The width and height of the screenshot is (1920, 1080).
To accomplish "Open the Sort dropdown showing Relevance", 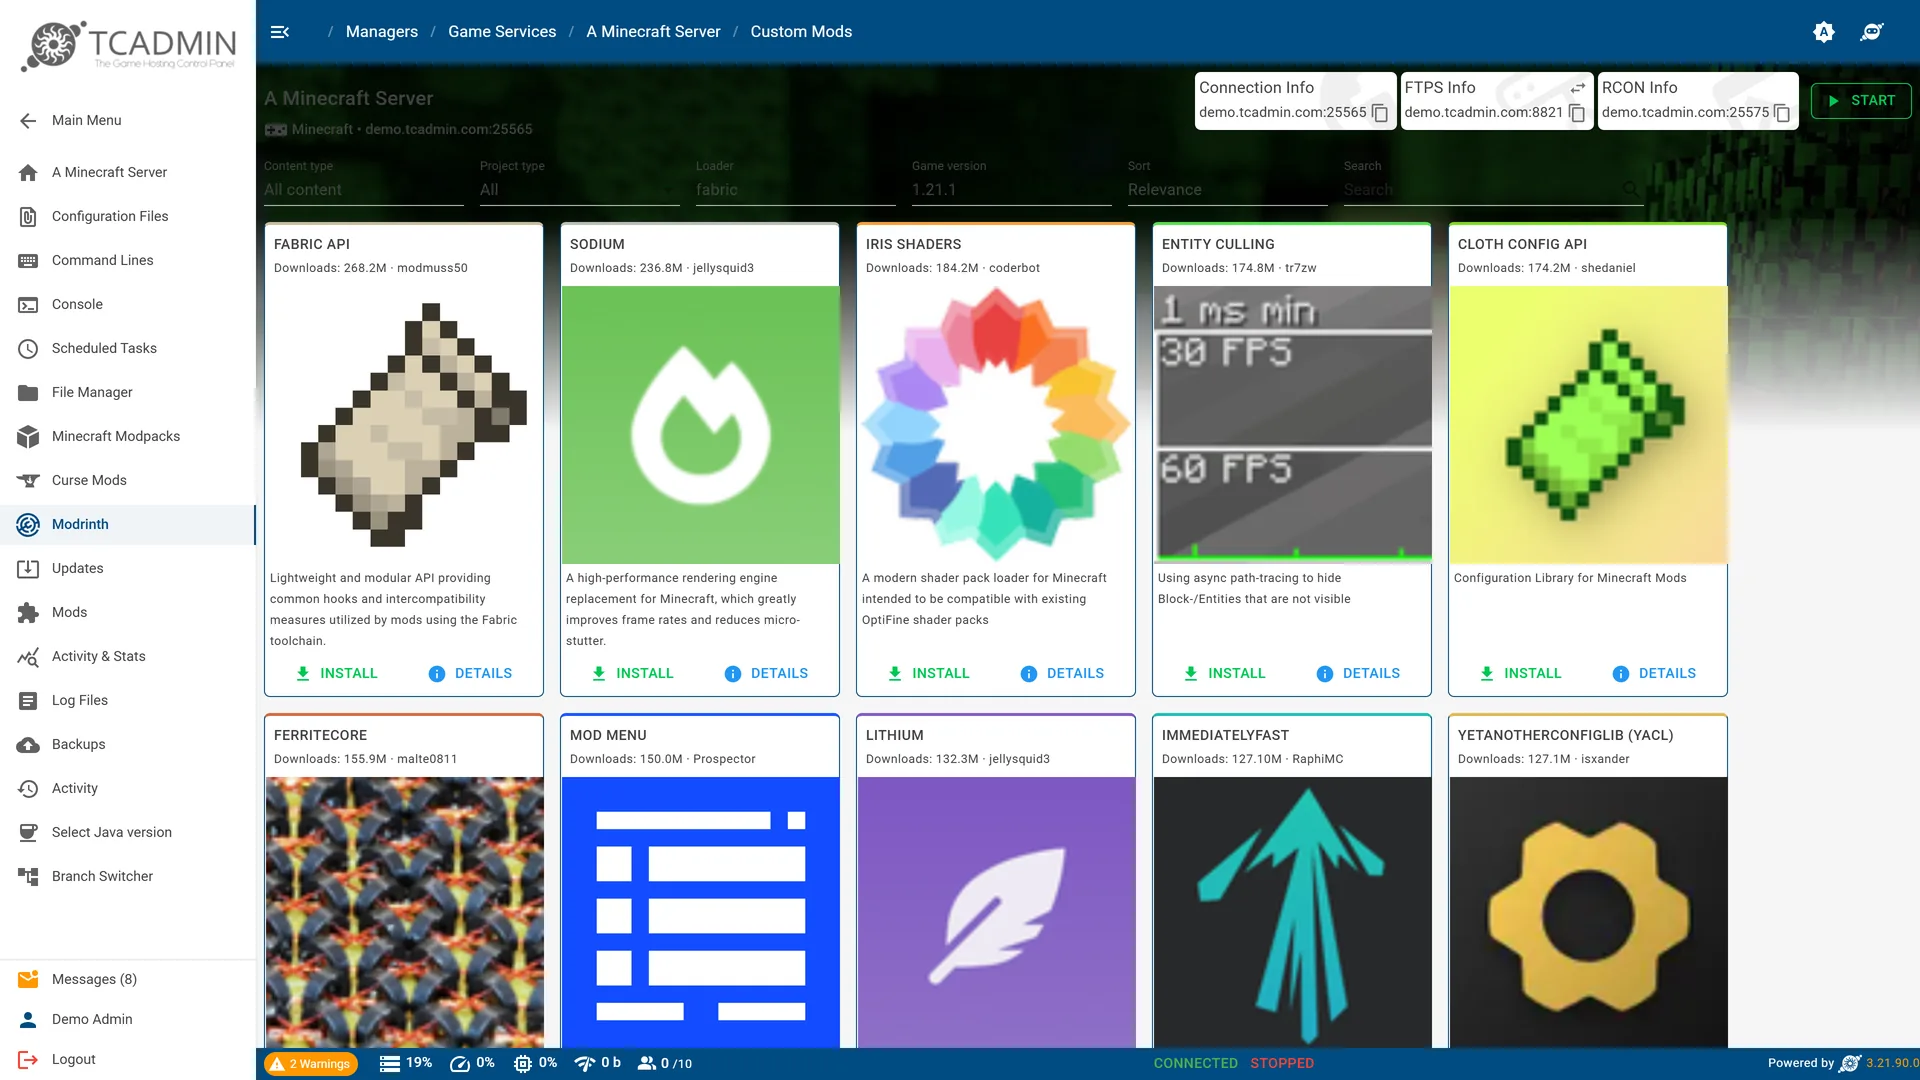I will coord(1228,189).
